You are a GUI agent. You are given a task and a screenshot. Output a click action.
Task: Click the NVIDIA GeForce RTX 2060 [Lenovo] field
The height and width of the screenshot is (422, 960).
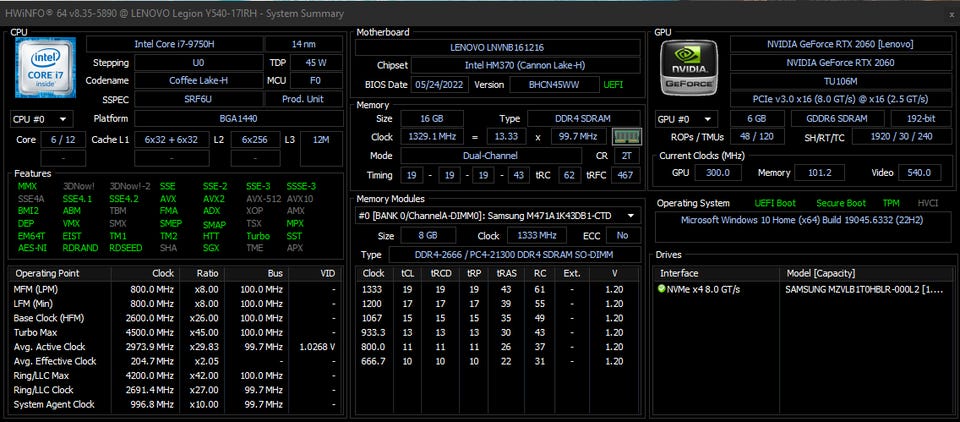[x=840, y=44]
